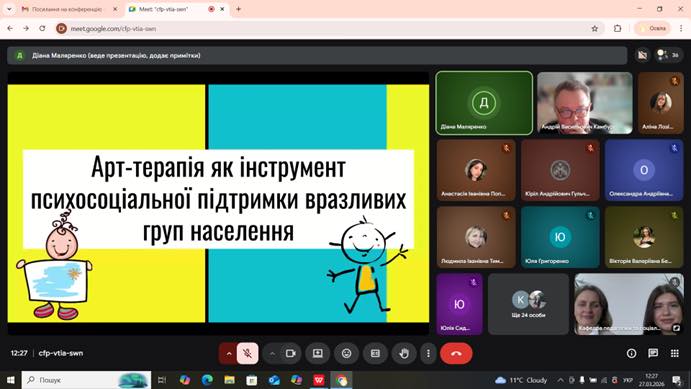This screenshot has width=691, height=389.
Task: Toggle the camera button in Meet
Action: (x=290, y=353)
